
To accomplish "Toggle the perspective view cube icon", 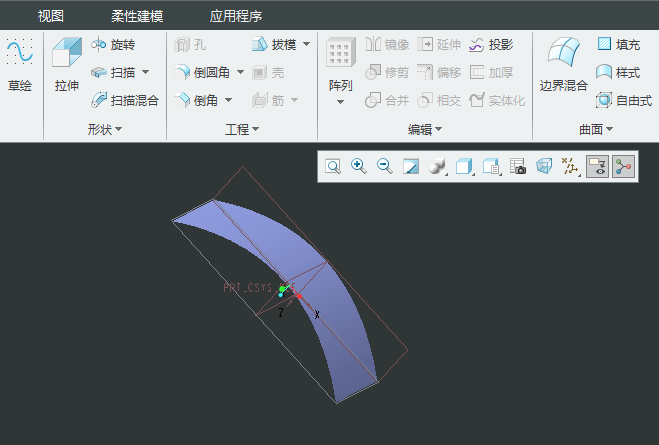I will 544,166.
